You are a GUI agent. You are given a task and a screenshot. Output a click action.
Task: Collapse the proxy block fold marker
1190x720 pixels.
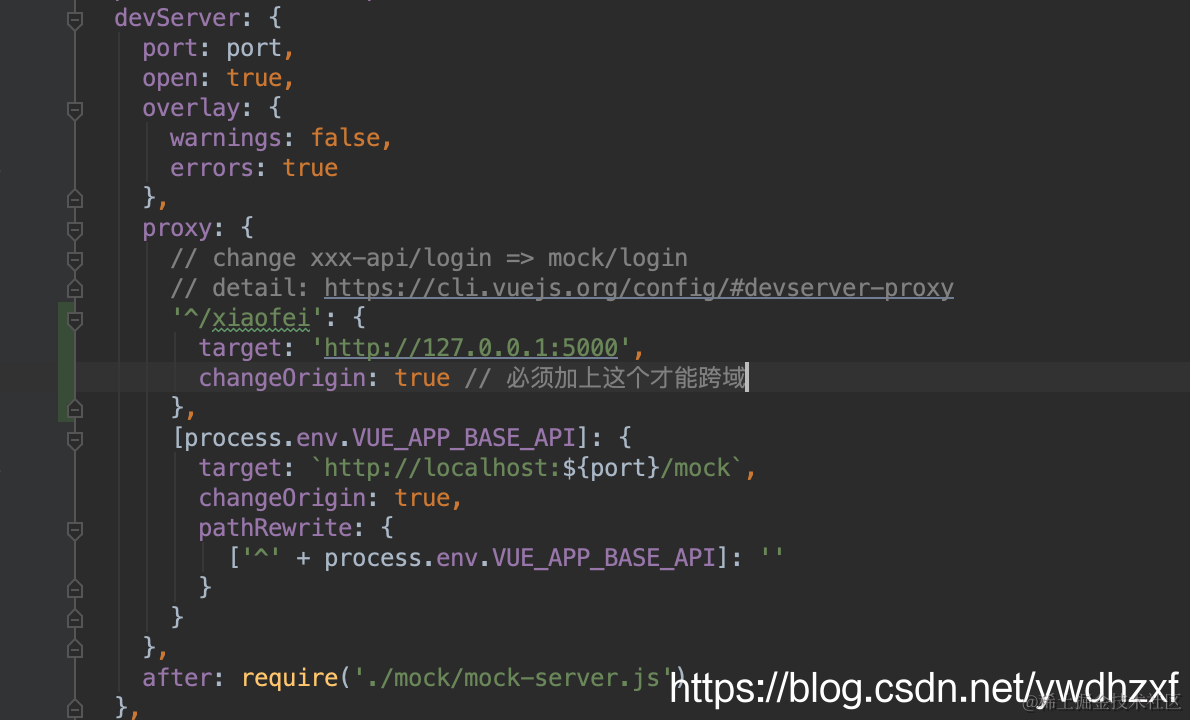(74, 229)
